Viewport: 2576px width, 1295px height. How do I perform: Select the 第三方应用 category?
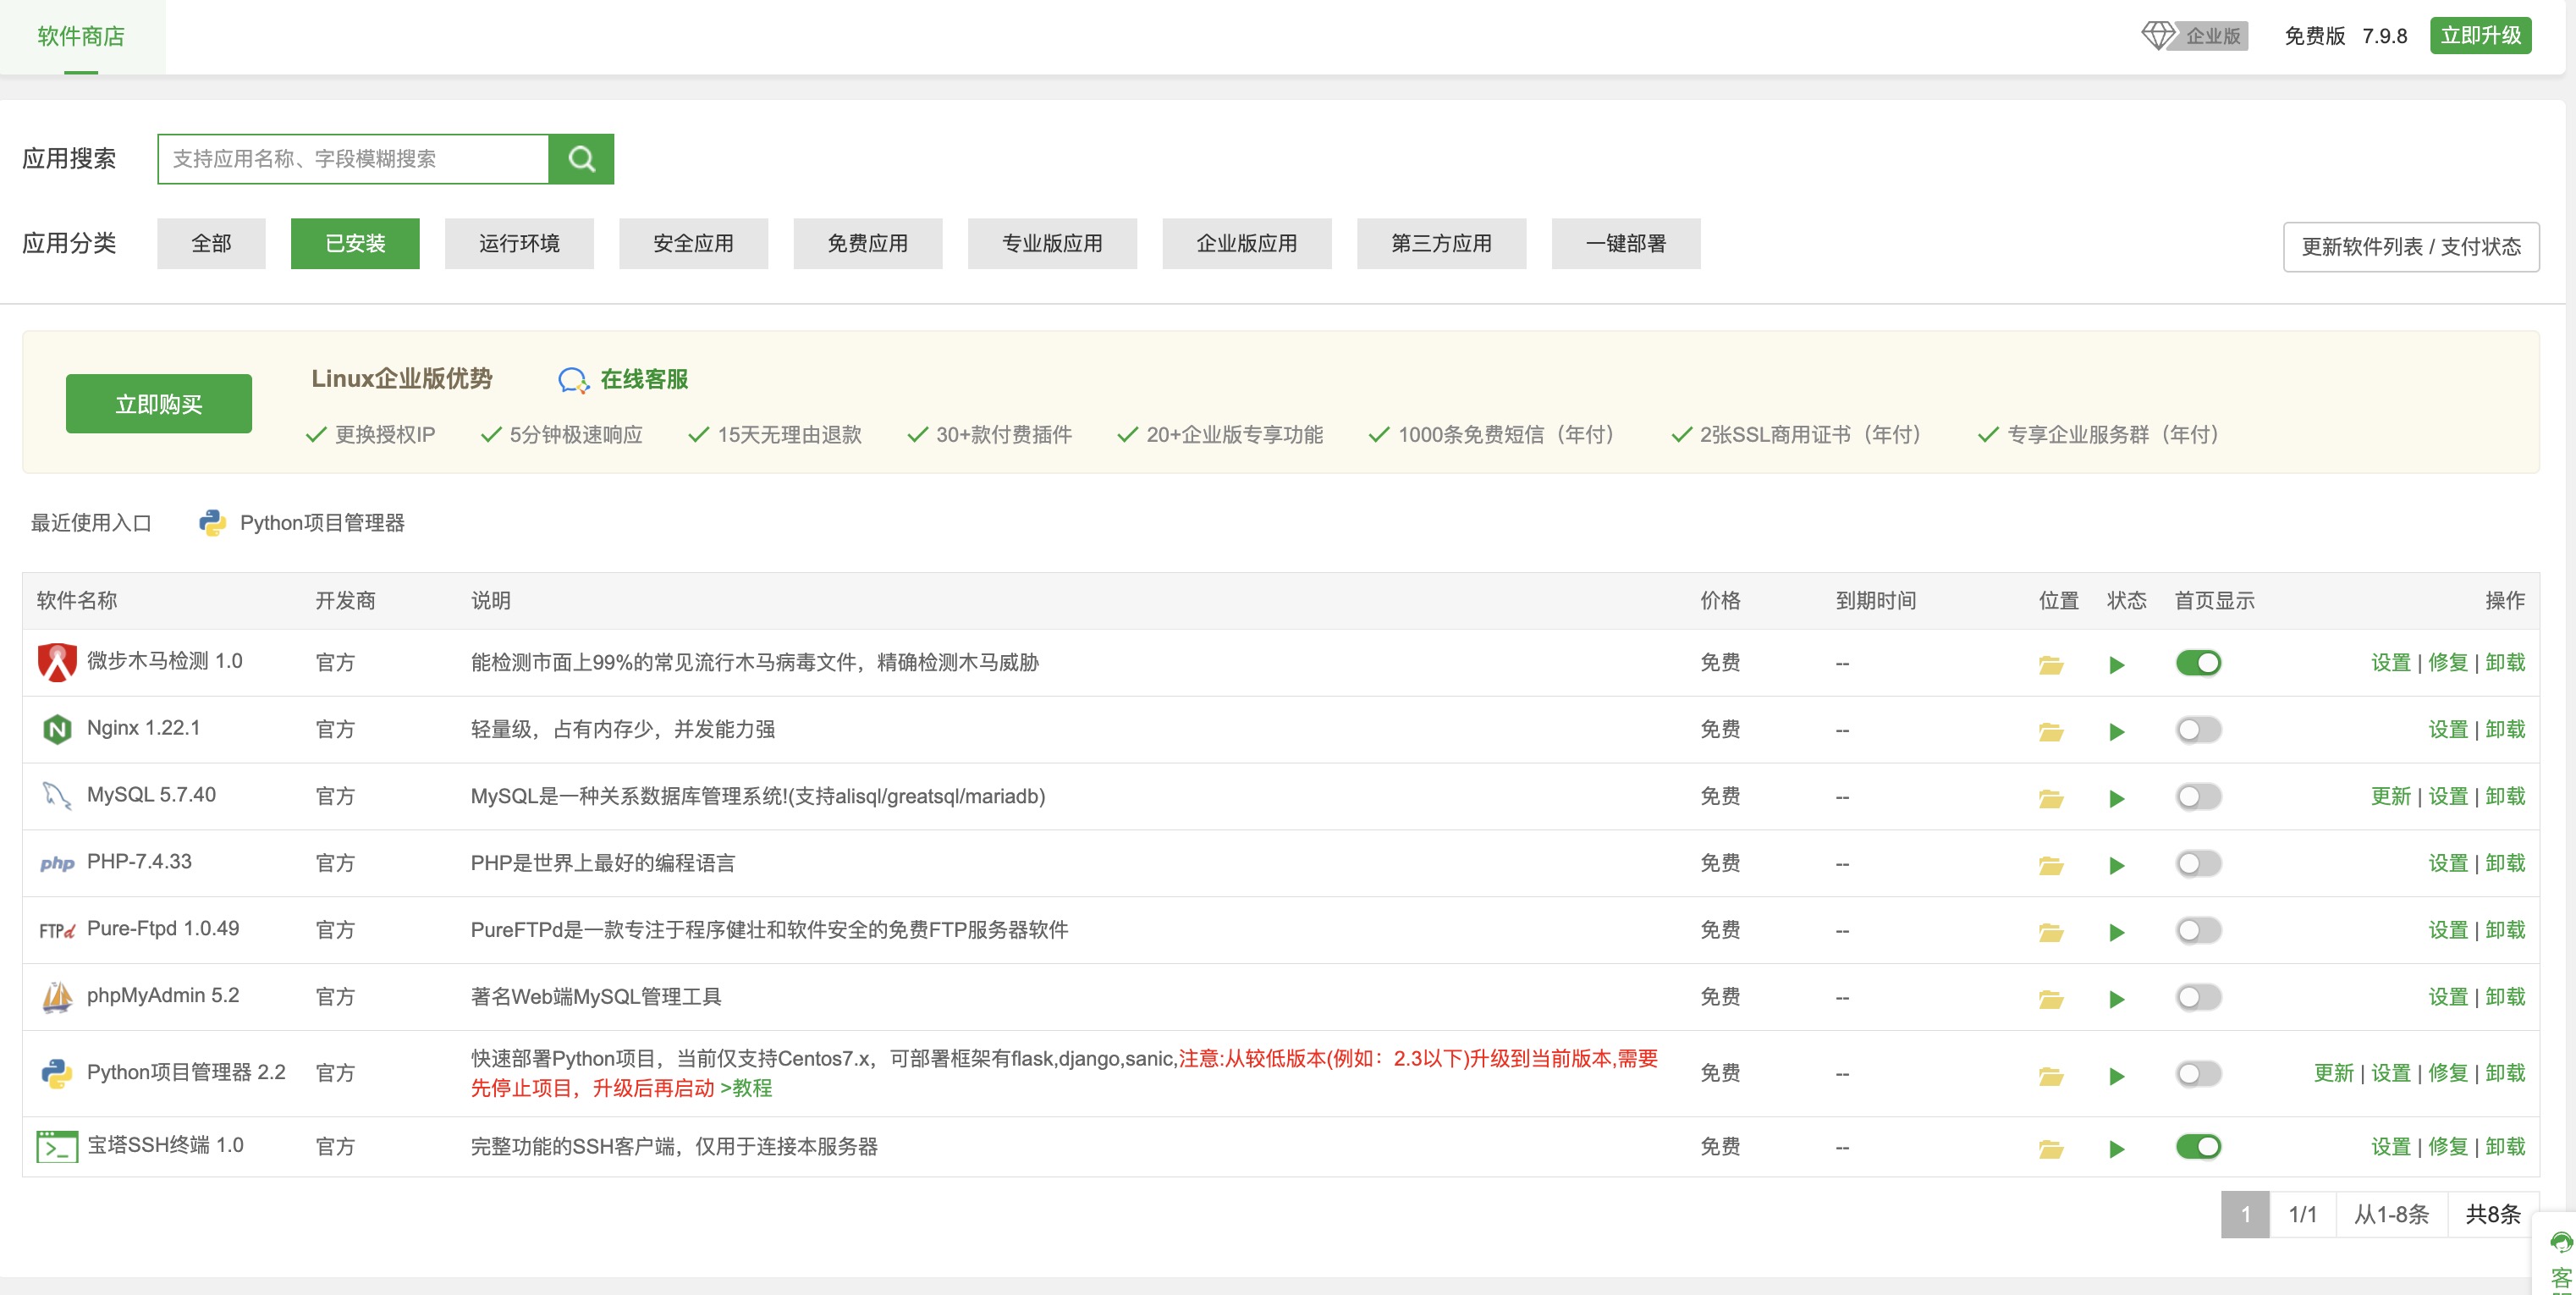1441,244
